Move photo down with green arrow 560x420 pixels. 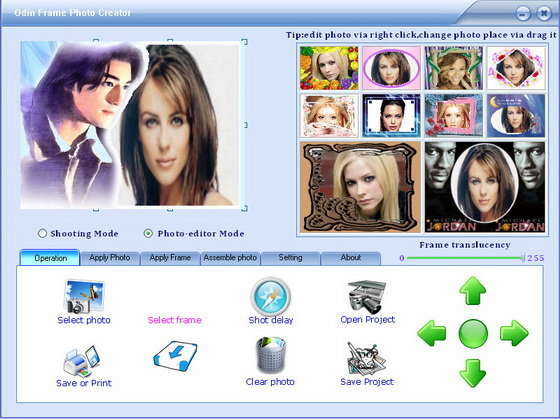pos(472,373)
